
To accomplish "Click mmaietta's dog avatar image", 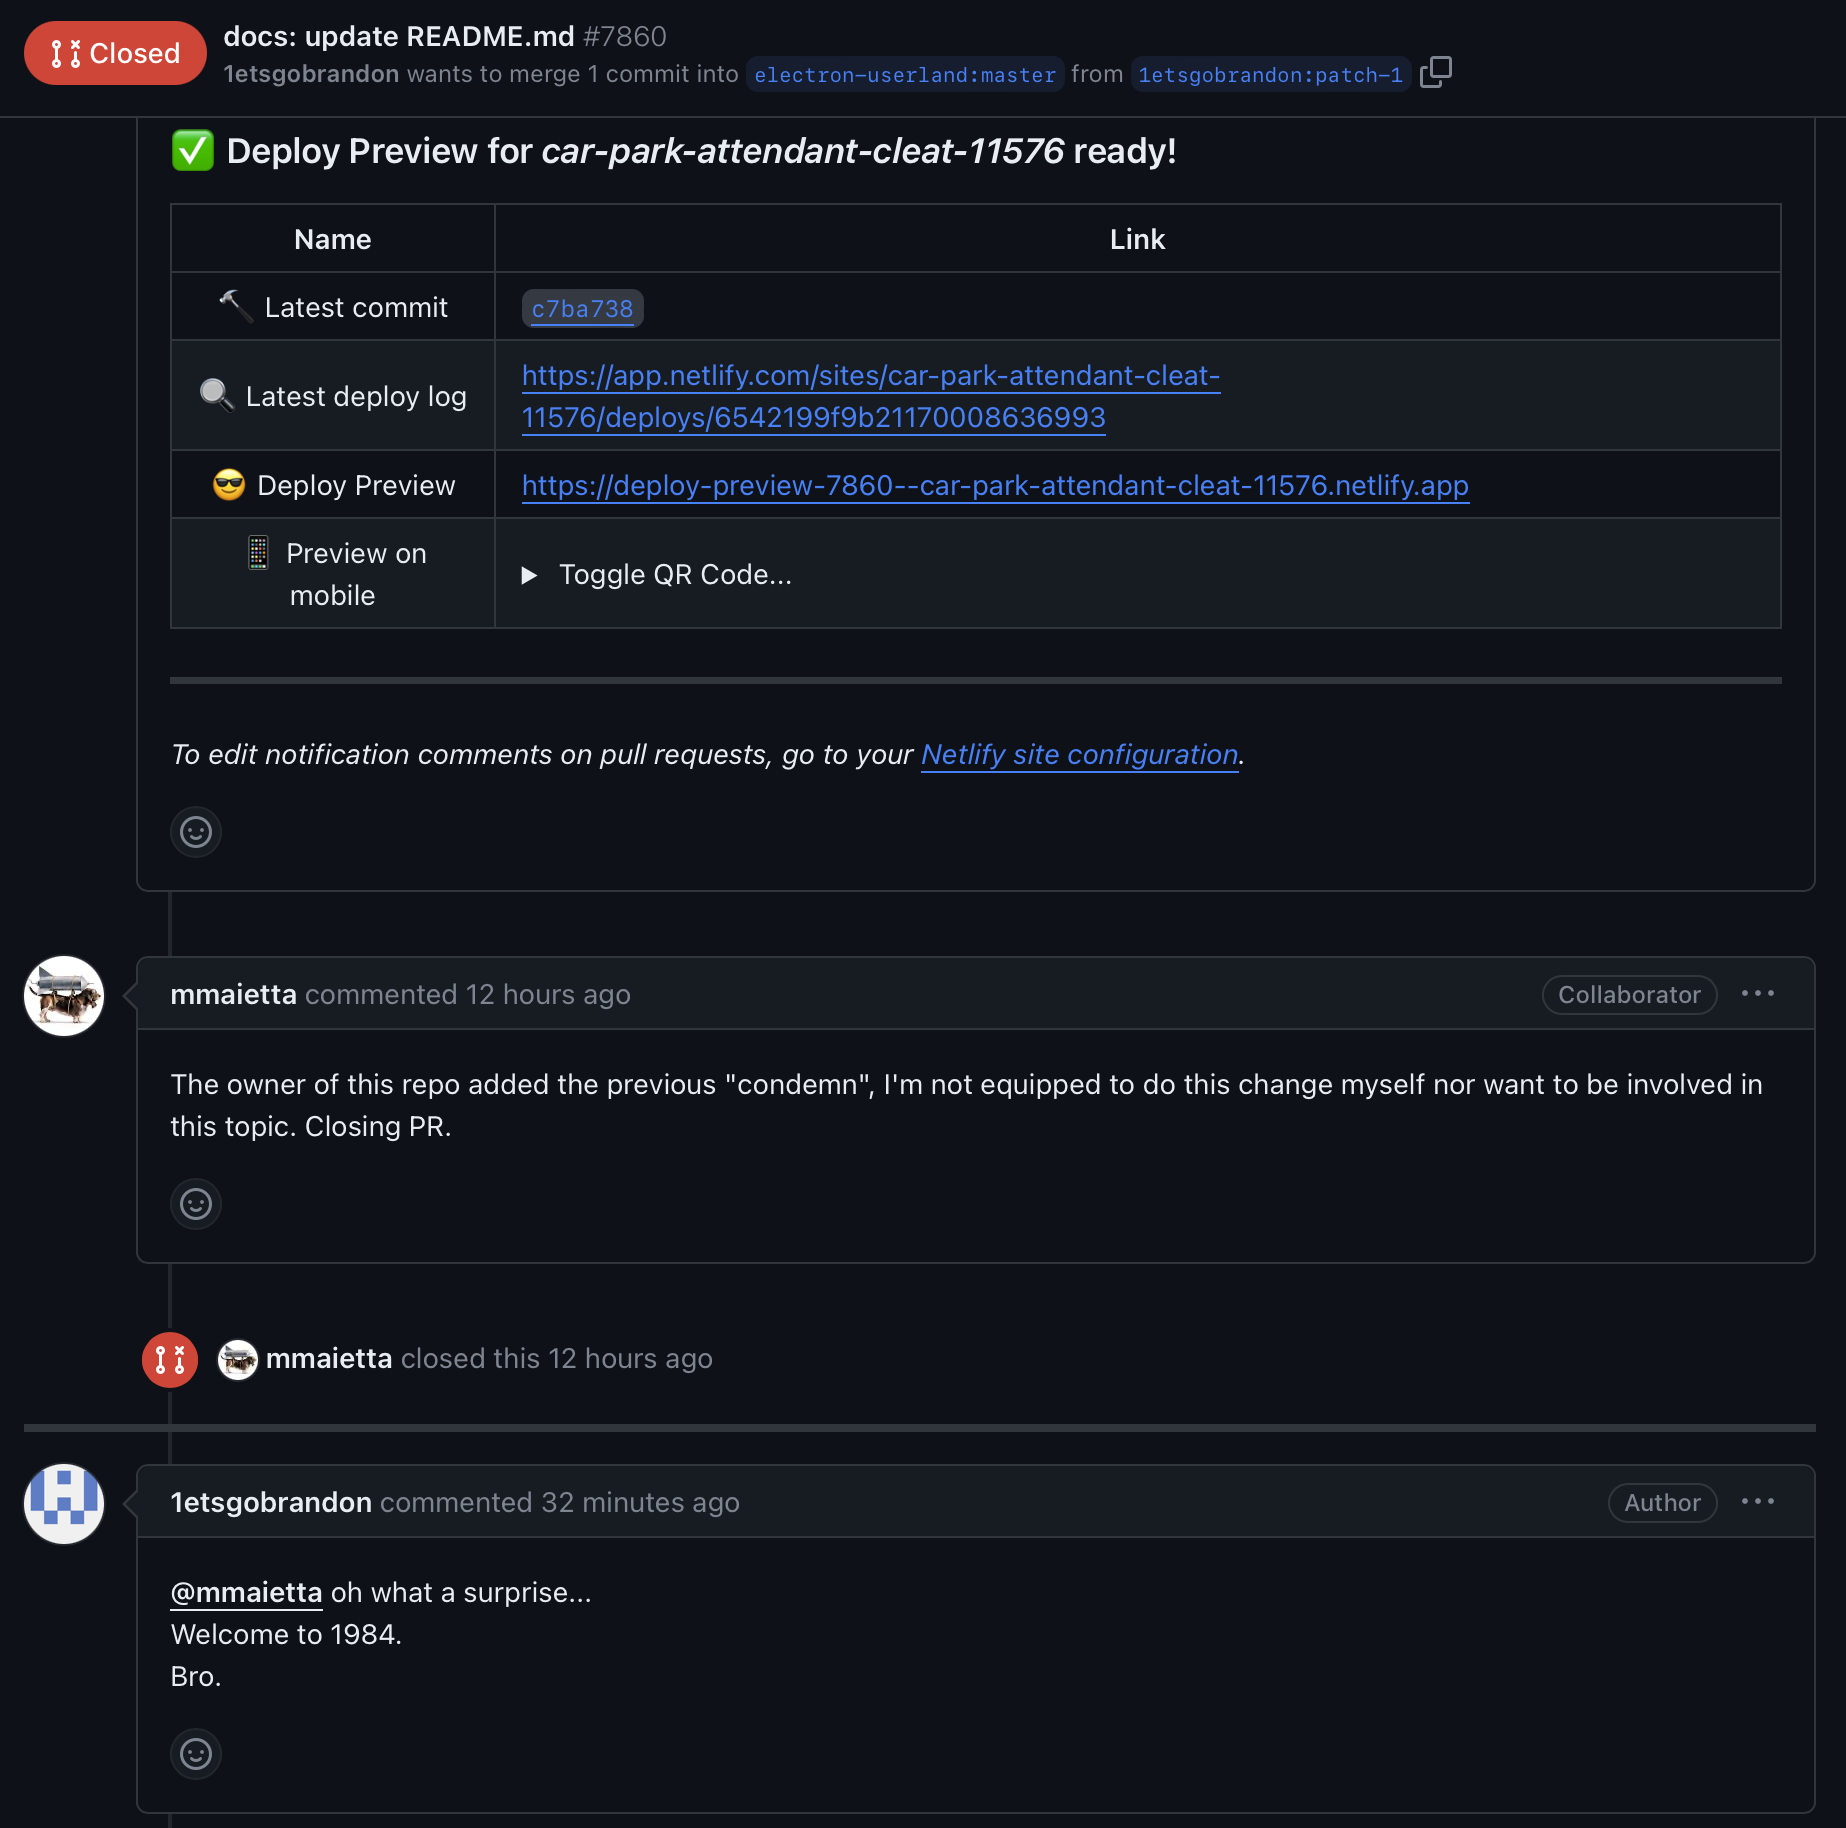I will 64,996.
